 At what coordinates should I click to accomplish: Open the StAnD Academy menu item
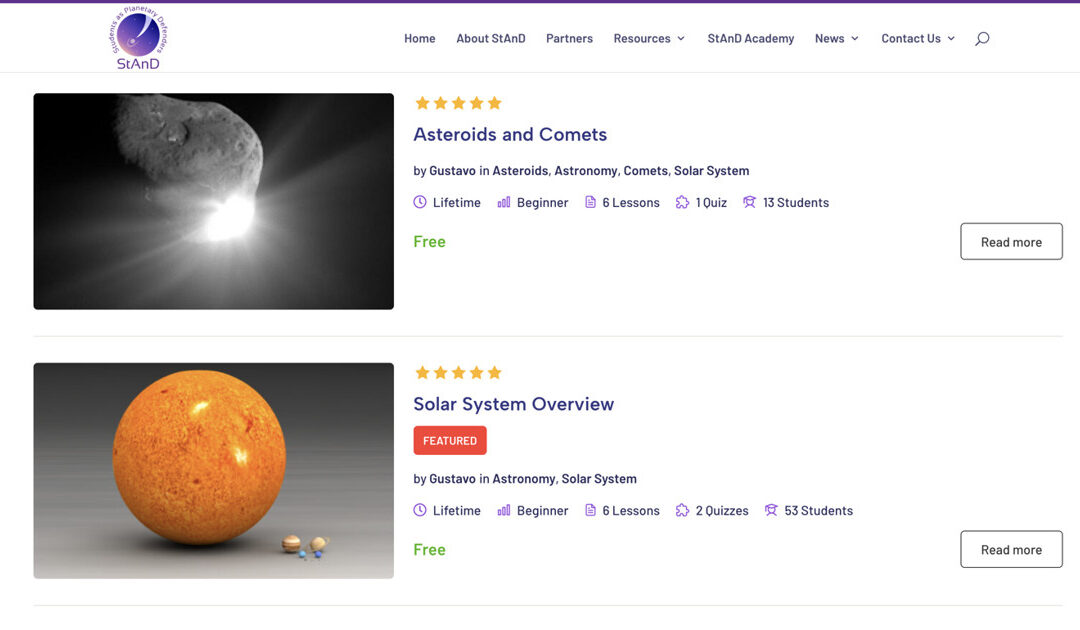(751, 38)
